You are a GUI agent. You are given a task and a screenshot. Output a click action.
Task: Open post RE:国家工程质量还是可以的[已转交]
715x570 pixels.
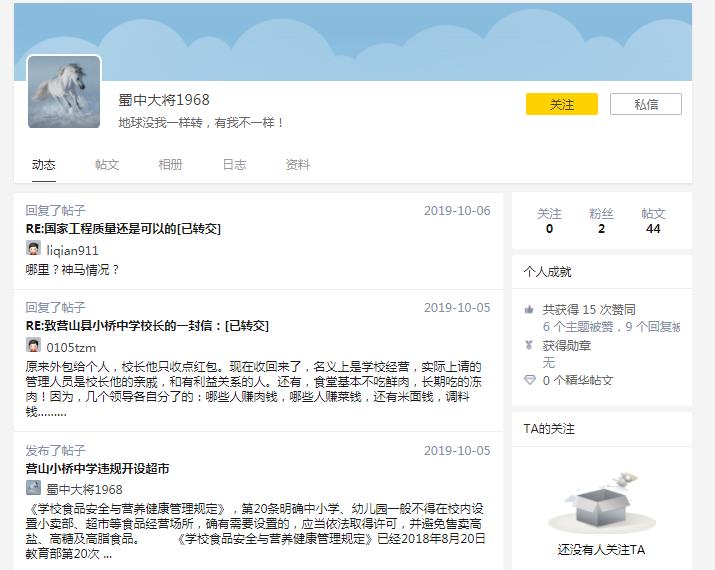(x=123, y=229)
